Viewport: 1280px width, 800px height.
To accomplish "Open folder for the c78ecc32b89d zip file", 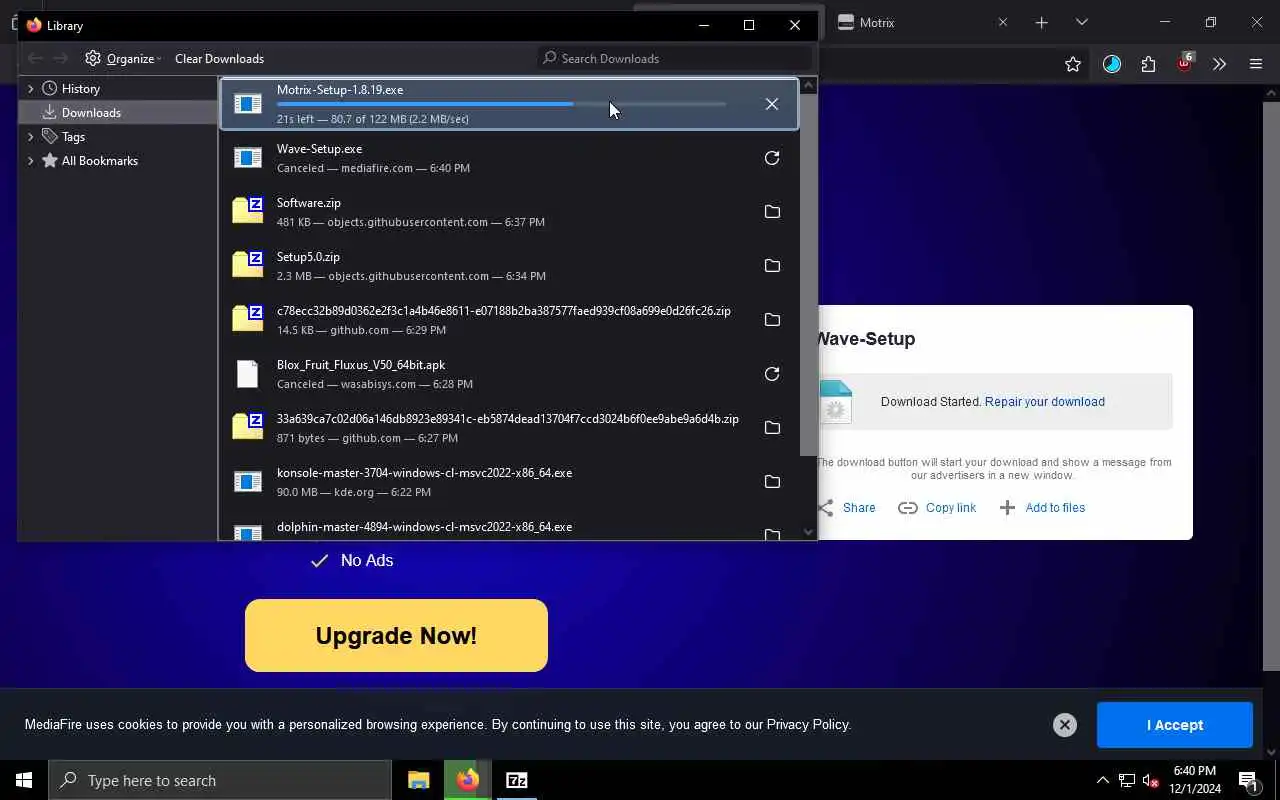I will tap(771, 320).
